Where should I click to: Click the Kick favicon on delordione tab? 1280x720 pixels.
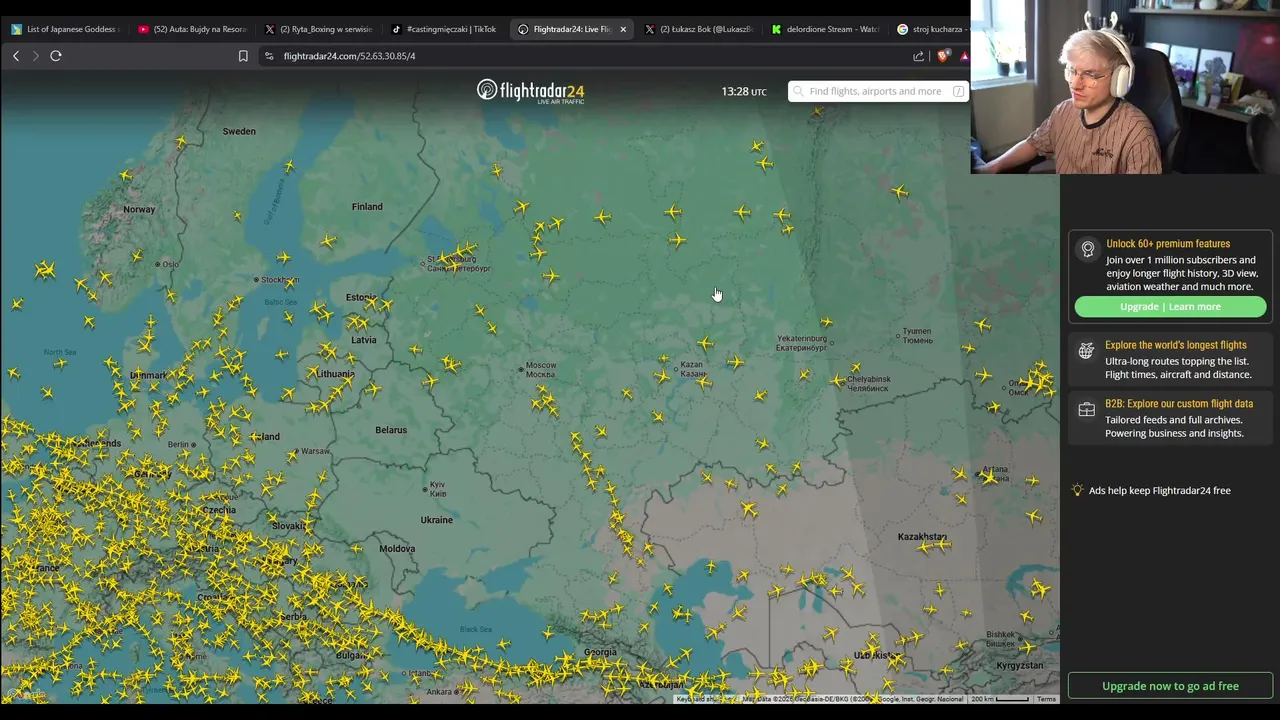776,29
